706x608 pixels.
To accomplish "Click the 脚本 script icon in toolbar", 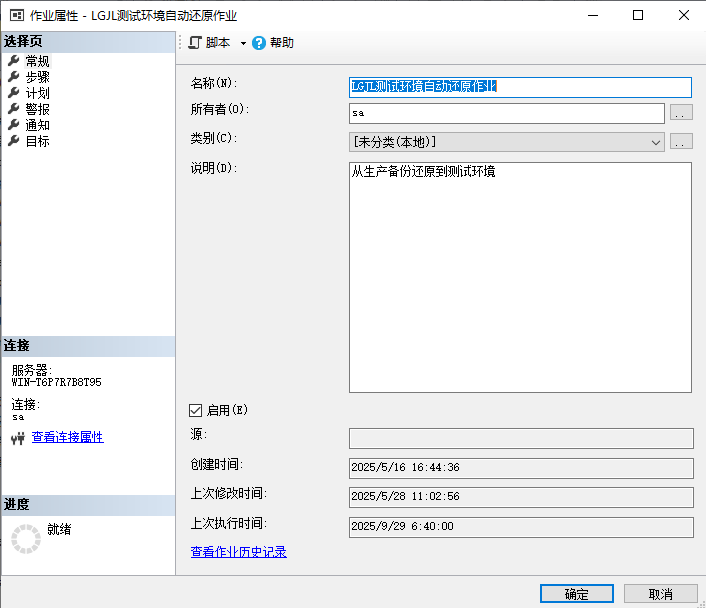I will (x=195, y=43).
